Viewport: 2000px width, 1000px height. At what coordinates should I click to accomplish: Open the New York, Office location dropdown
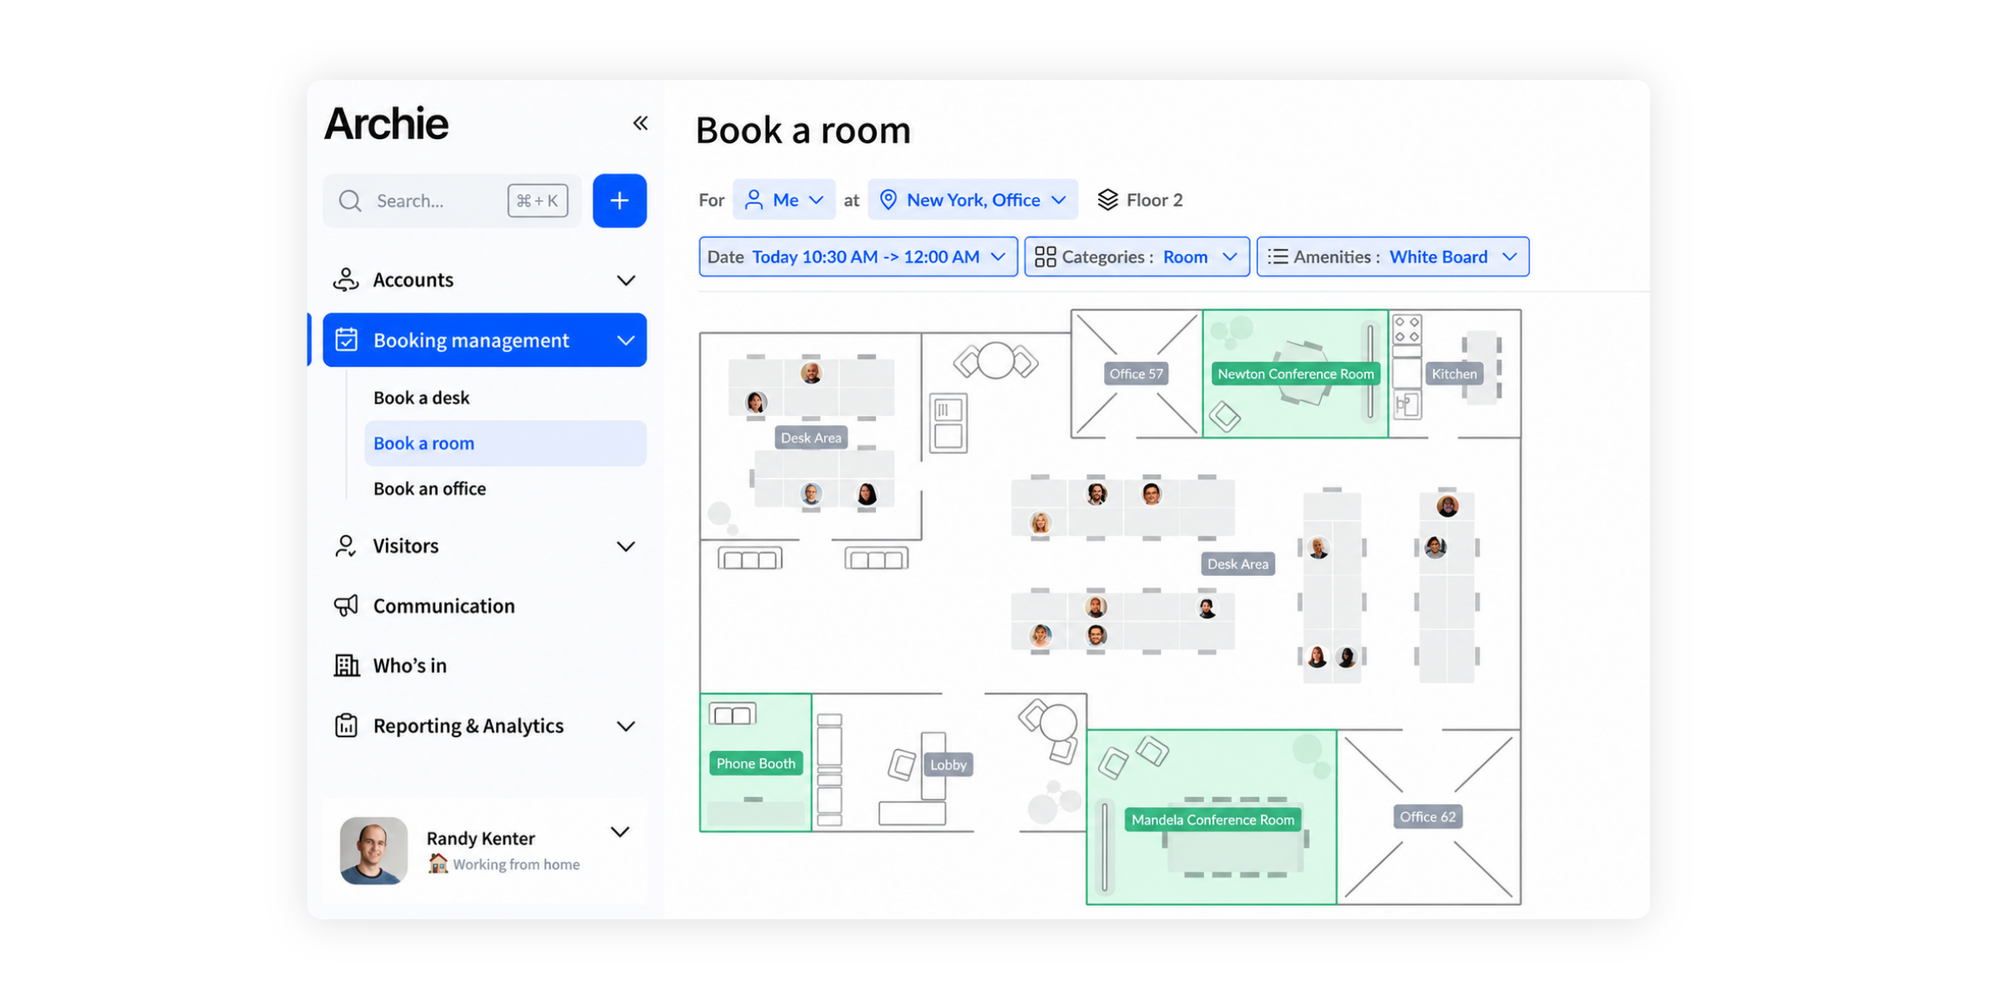(973, 200)
